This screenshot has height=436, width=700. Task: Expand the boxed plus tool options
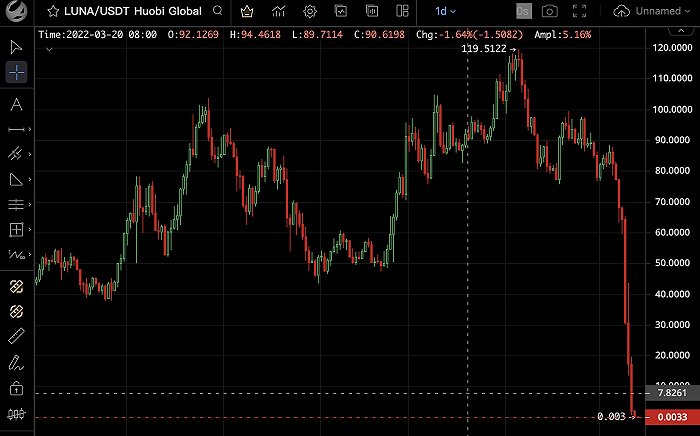[30, 229]
